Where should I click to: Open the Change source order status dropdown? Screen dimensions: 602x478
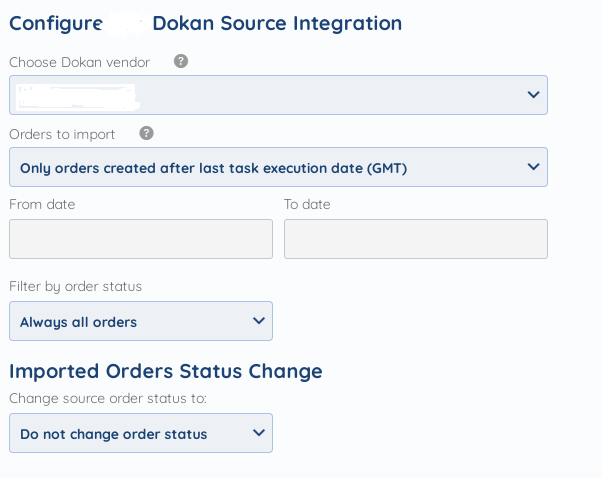click(141, 433)
